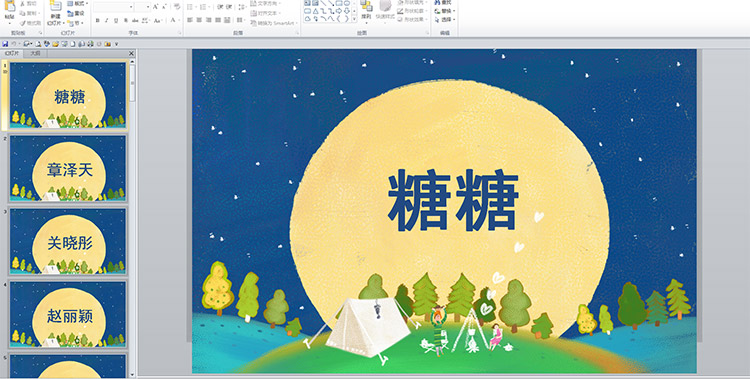Switch to the Outline (大纲) pane tab
This screenshot has width=750, height=379.
point(35,53)
